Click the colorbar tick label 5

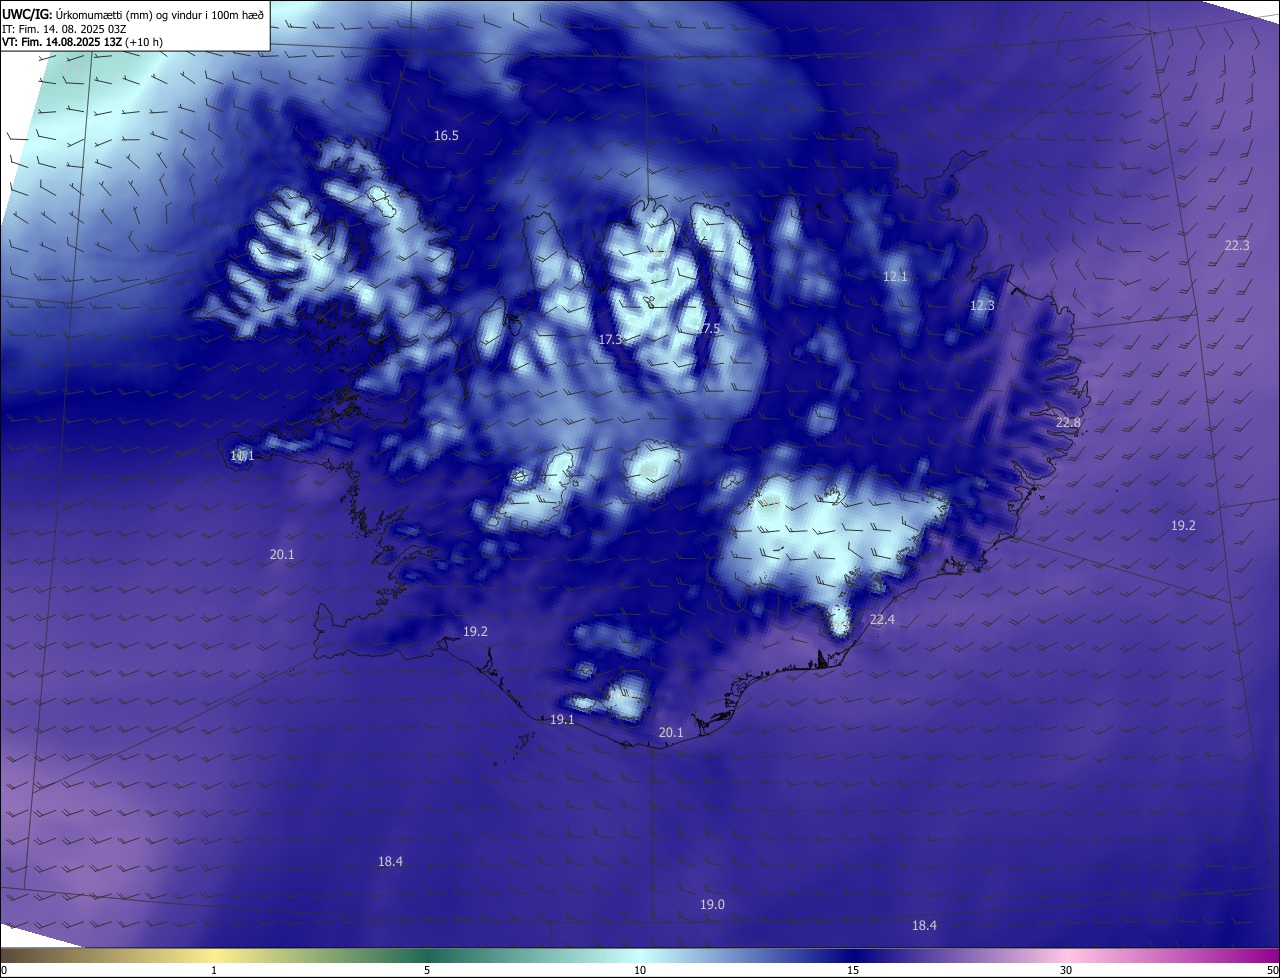[427, 970]
